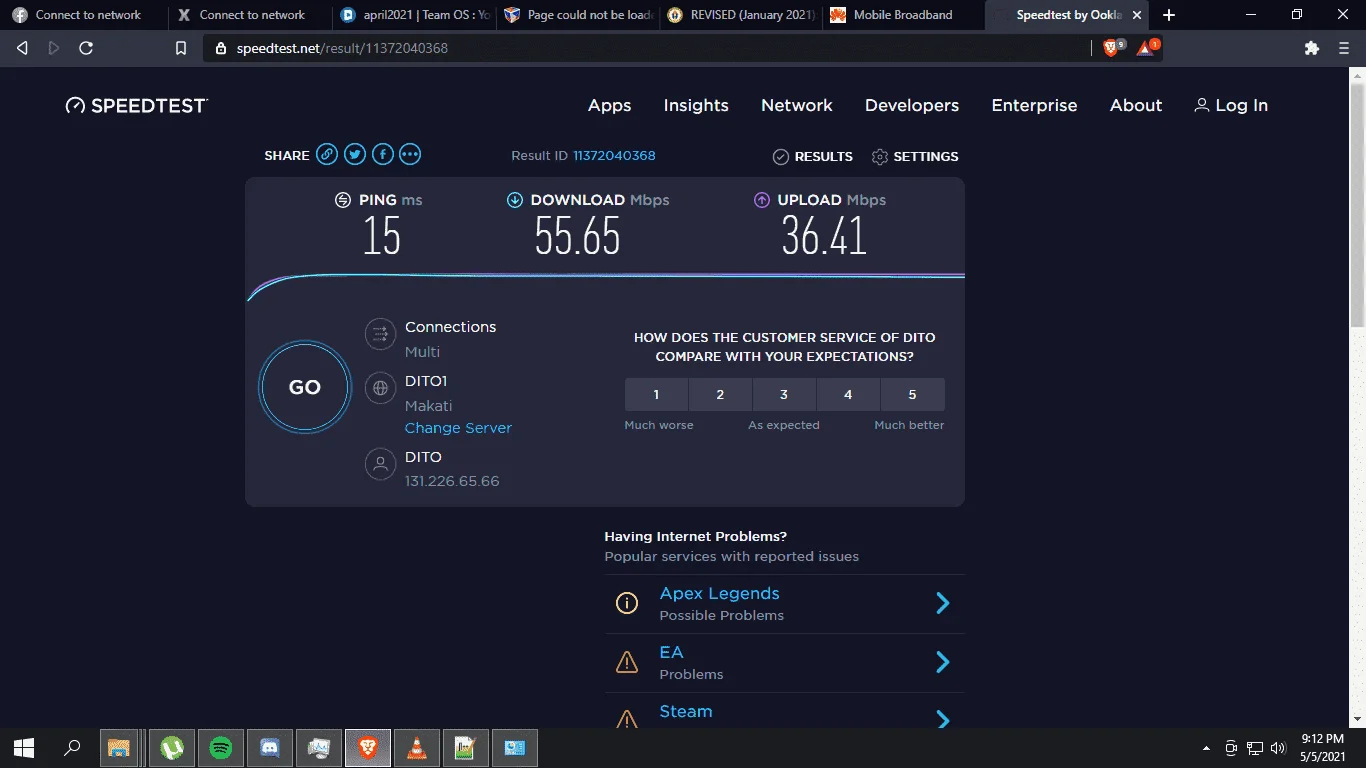
Task: Switch to Mobile Broadband tab
Action: point(904,15)
